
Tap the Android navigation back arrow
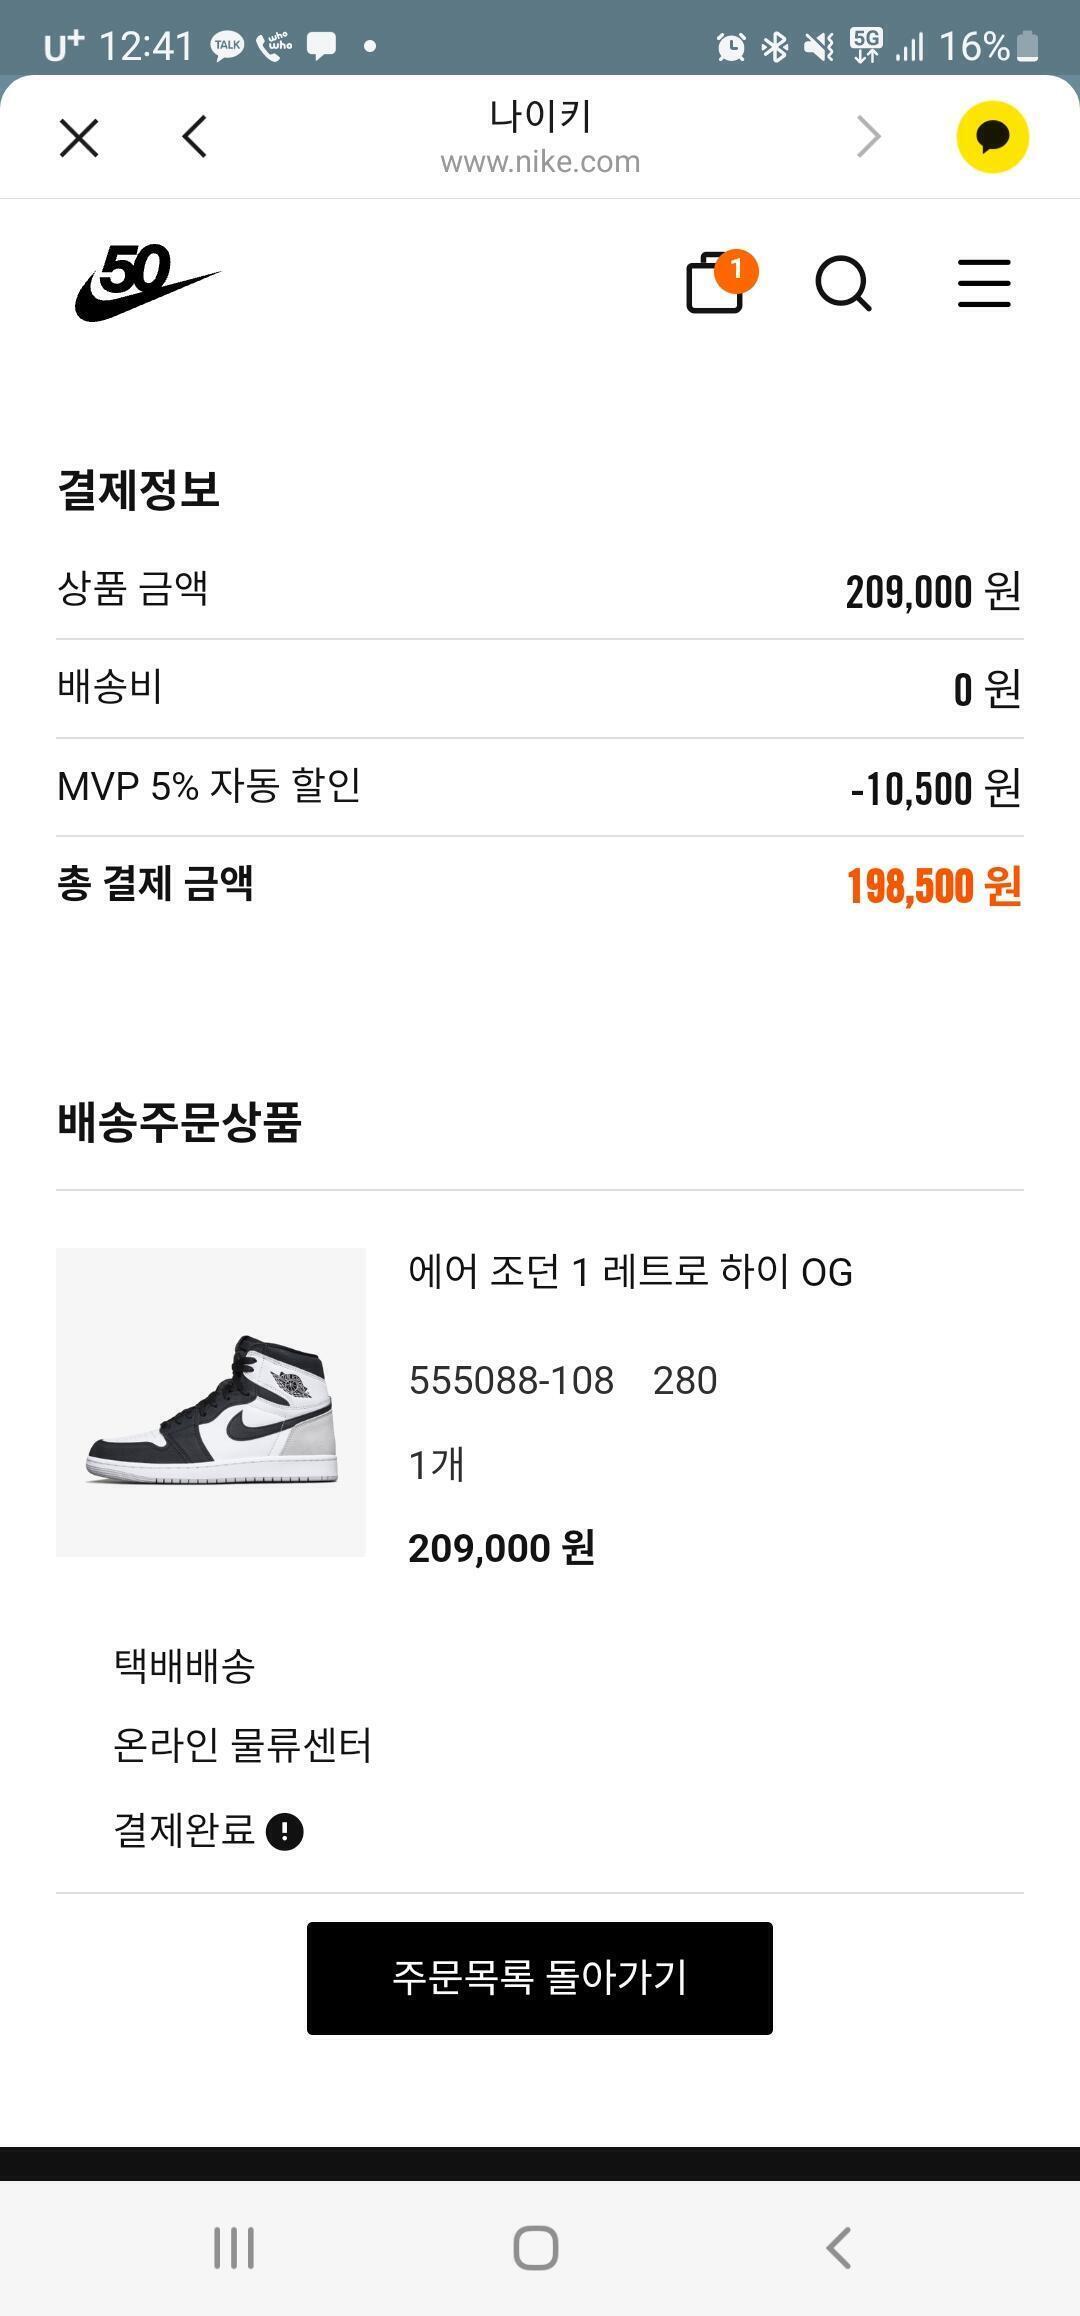838,2248
